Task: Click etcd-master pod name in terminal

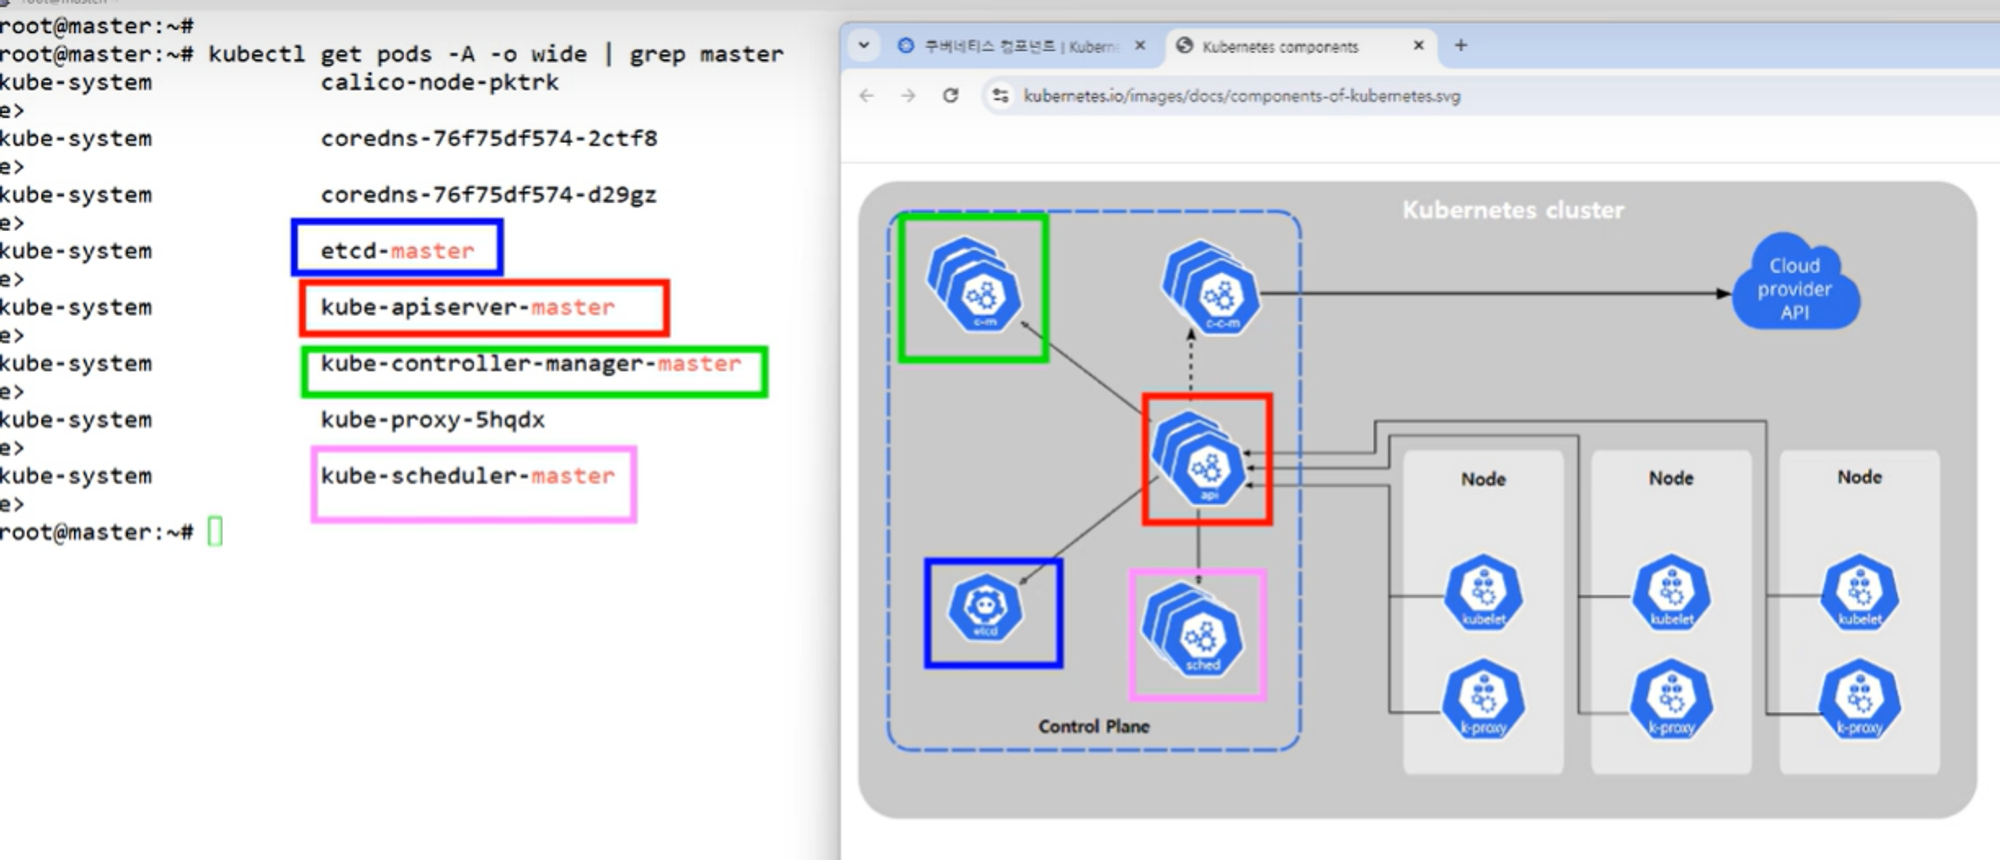Action: click(x=397, y=250)
